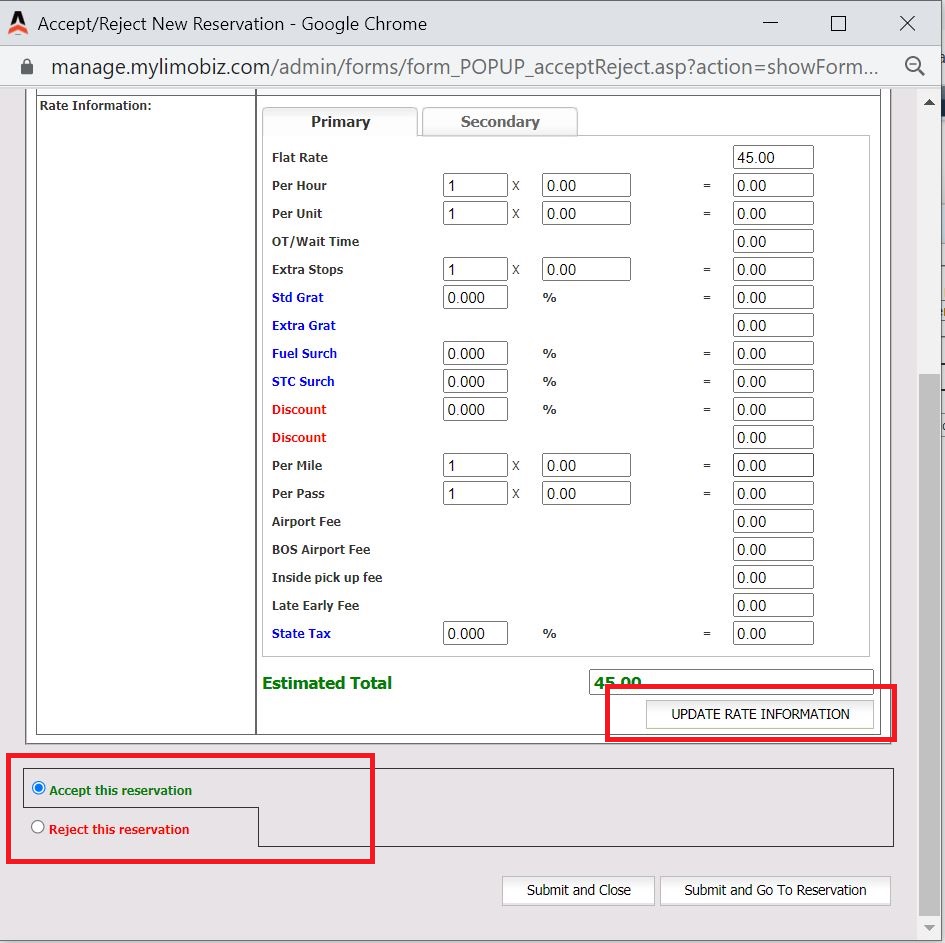Viewport: 945px width, 943px height.
Task: Select Accept this reservation radio button
Action: 39,788
